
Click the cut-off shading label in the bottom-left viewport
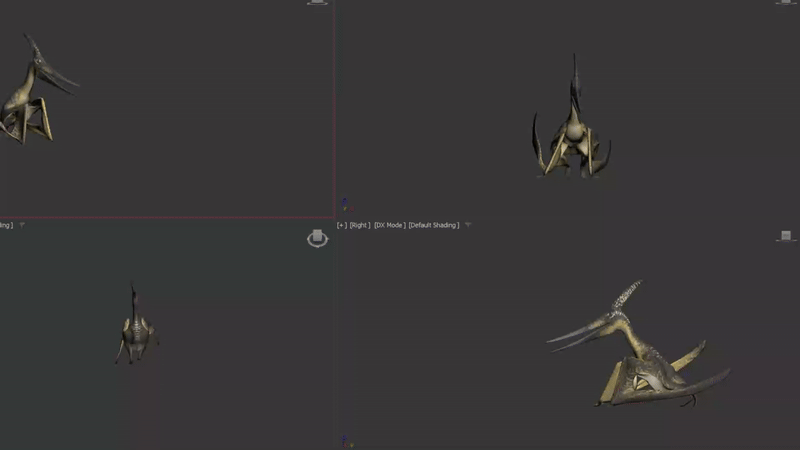(x=6, y=225)
